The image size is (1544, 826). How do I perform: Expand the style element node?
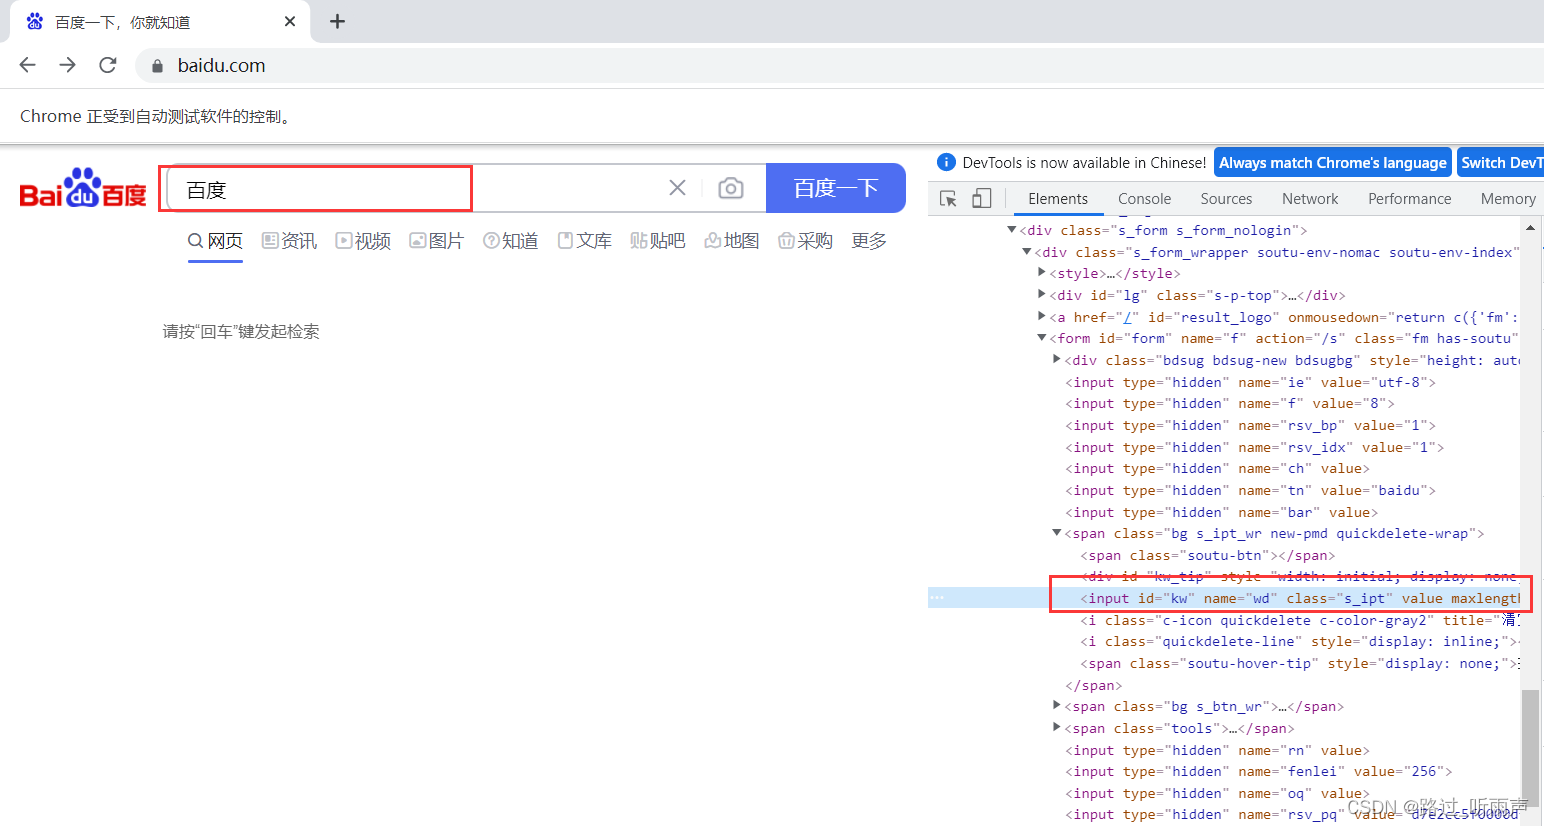[1042, 273]
